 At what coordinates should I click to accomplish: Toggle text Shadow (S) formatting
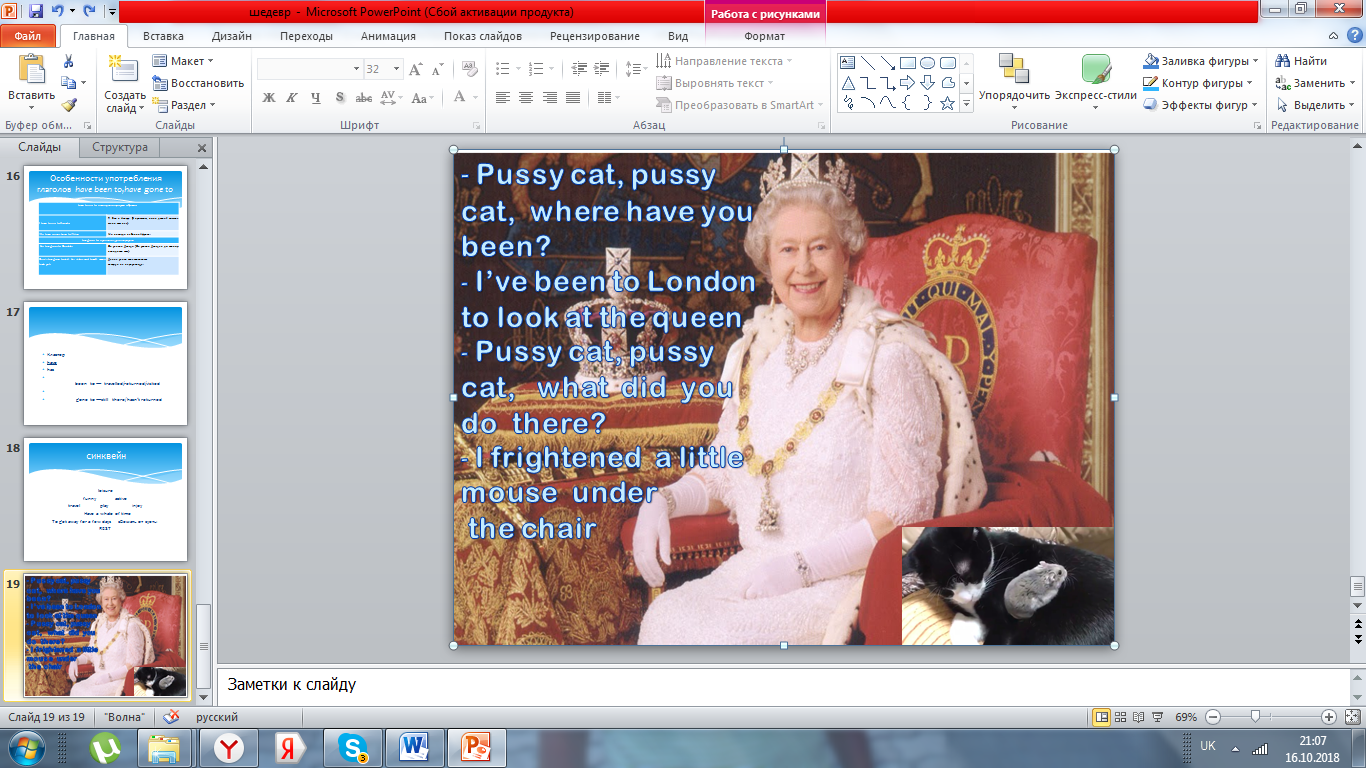tap(340, 98)
